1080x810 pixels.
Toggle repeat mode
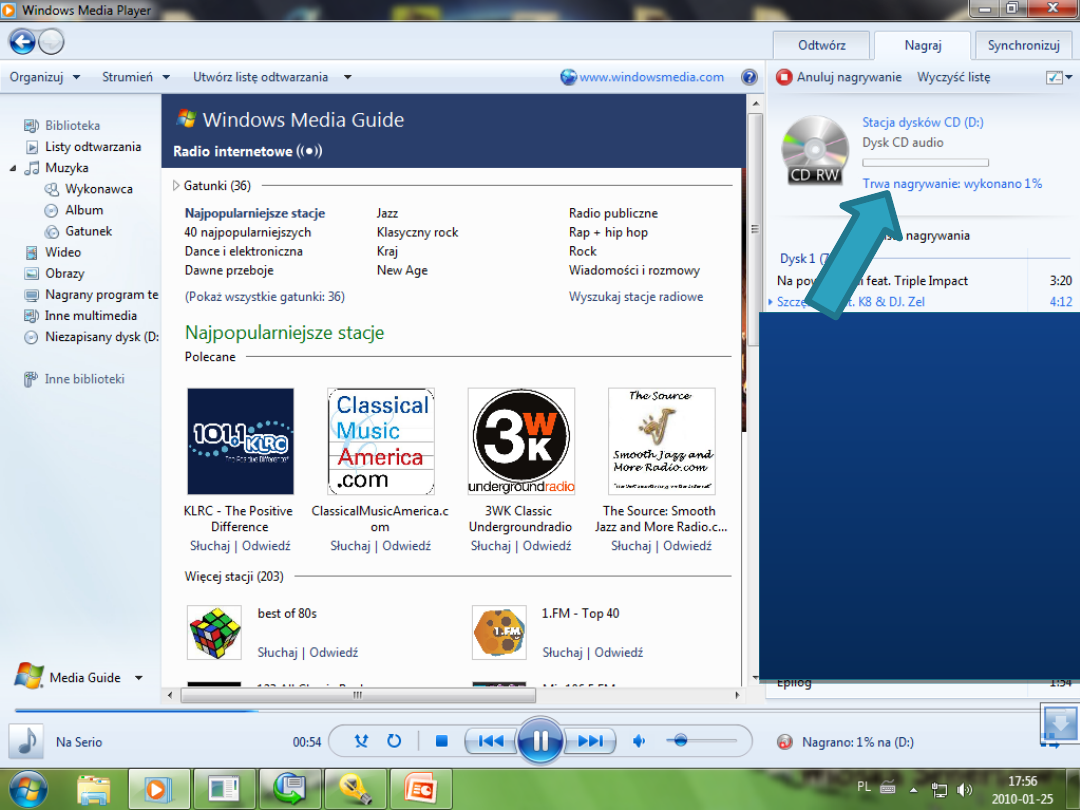coord(394,741)
